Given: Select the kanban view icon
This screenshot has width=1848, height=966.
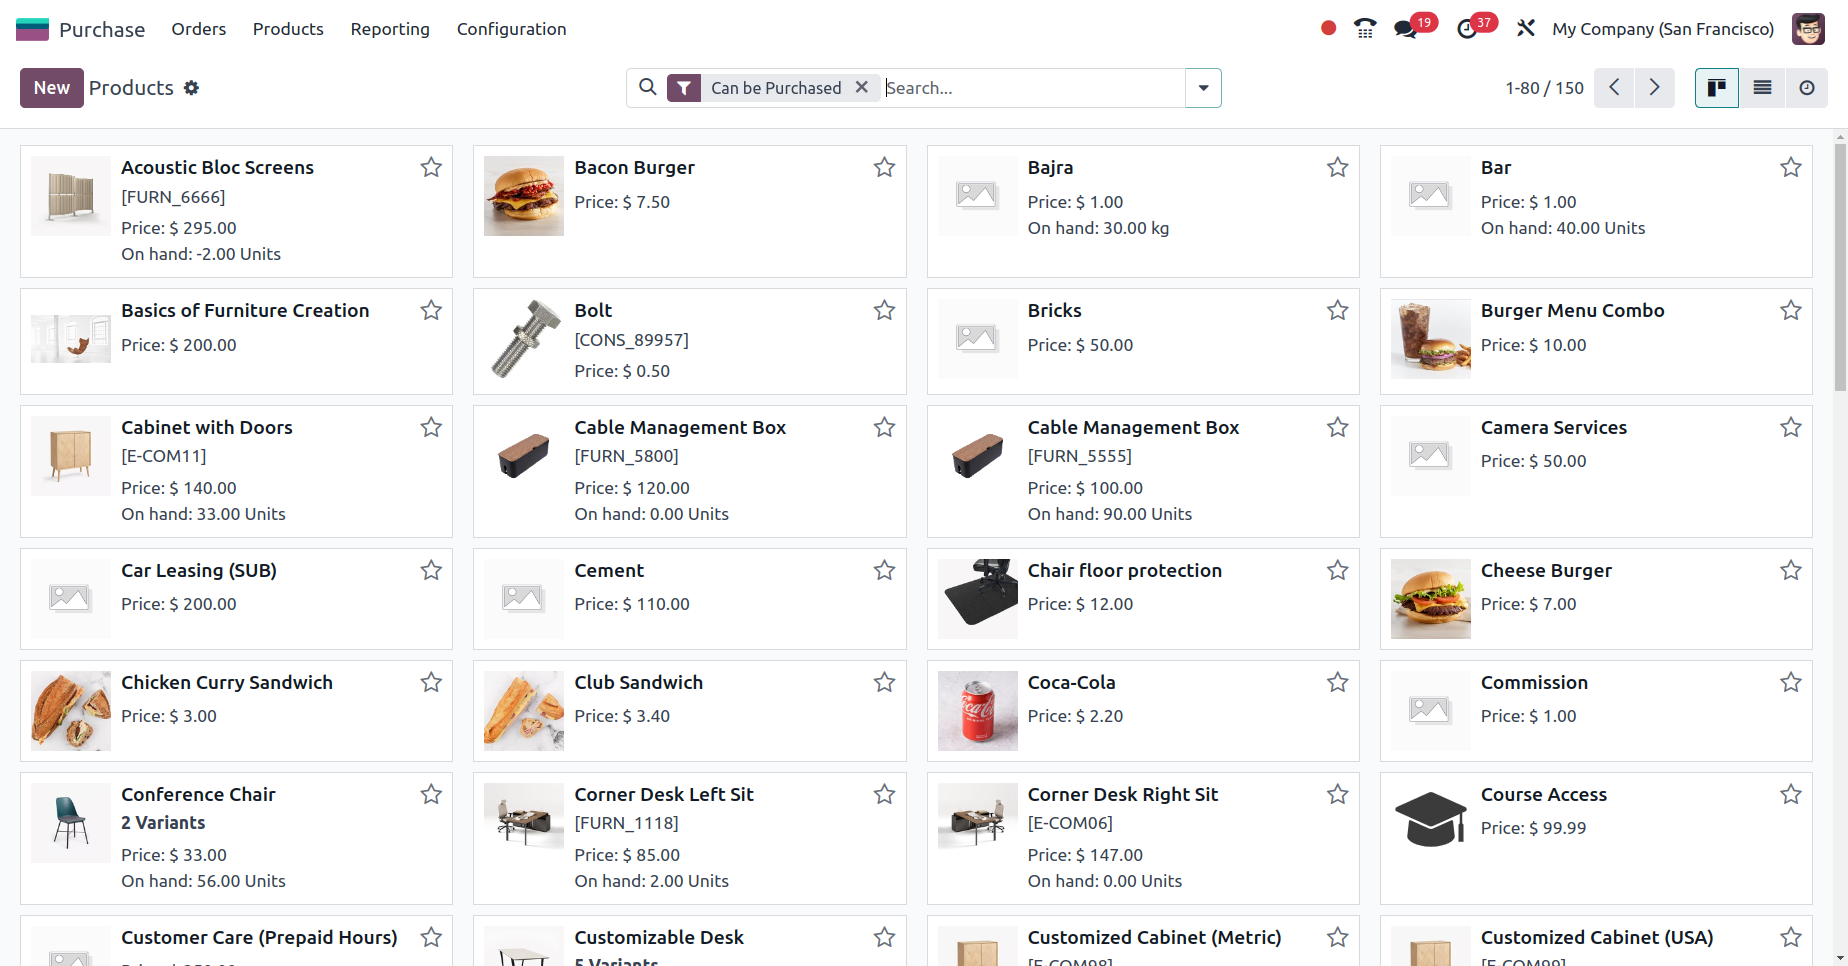Looking at the screenshot, I should [1717, 88].
